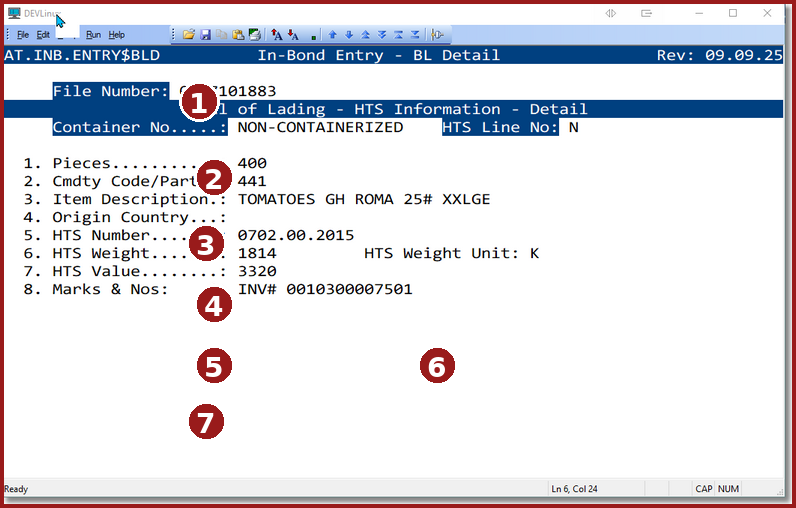Click the split-arrows button in title bar
796x508 pixels.
(610, 13)
